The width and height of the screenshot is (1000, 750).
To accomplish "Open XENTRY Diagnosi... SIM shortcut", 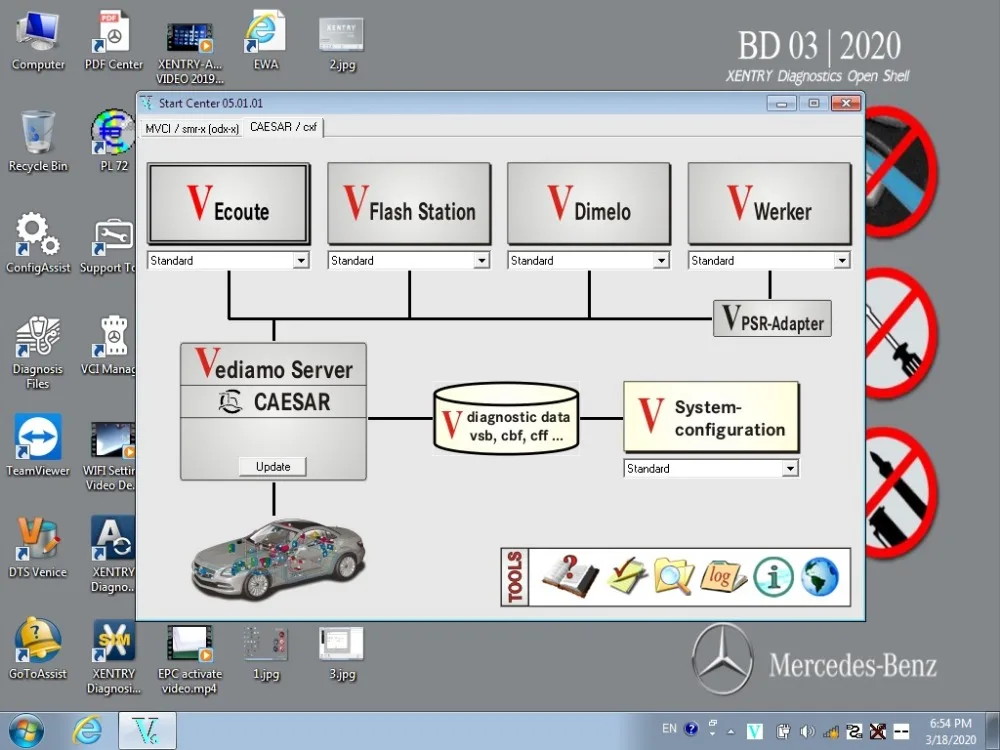I will [x=114, y=657].
